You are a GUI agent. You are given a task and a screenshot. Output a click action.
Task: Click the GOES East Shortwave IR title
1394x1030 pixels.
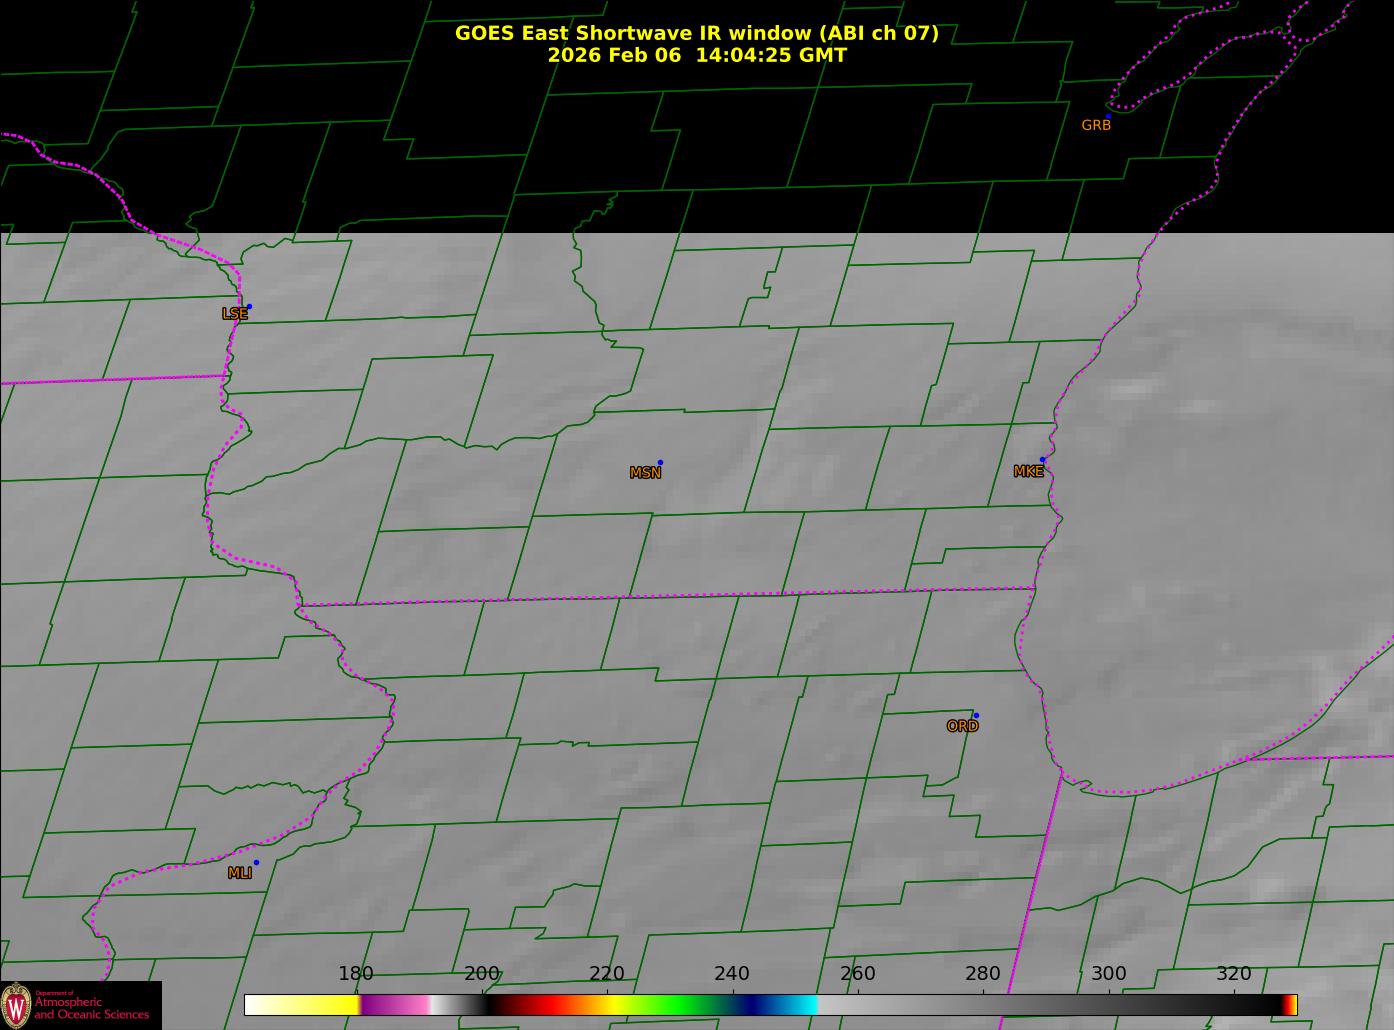pos(696,33)
